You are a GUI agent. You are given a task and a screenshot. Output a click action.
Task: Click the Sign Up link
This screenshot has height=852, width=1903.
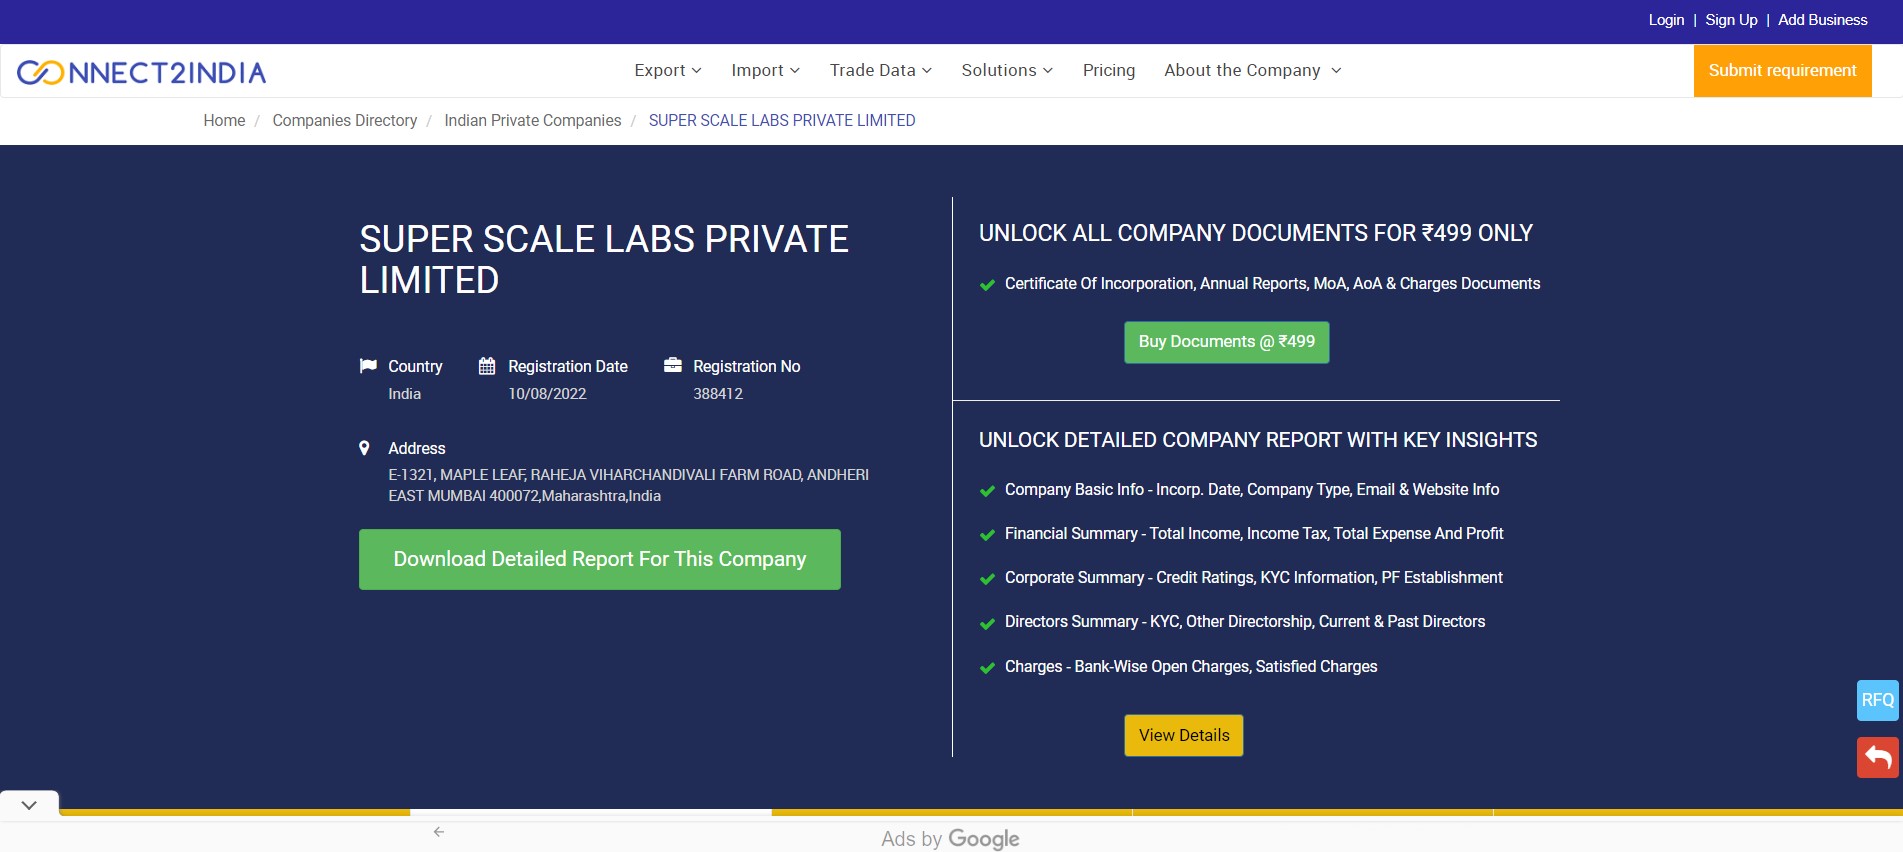(x=1731, y=20)
